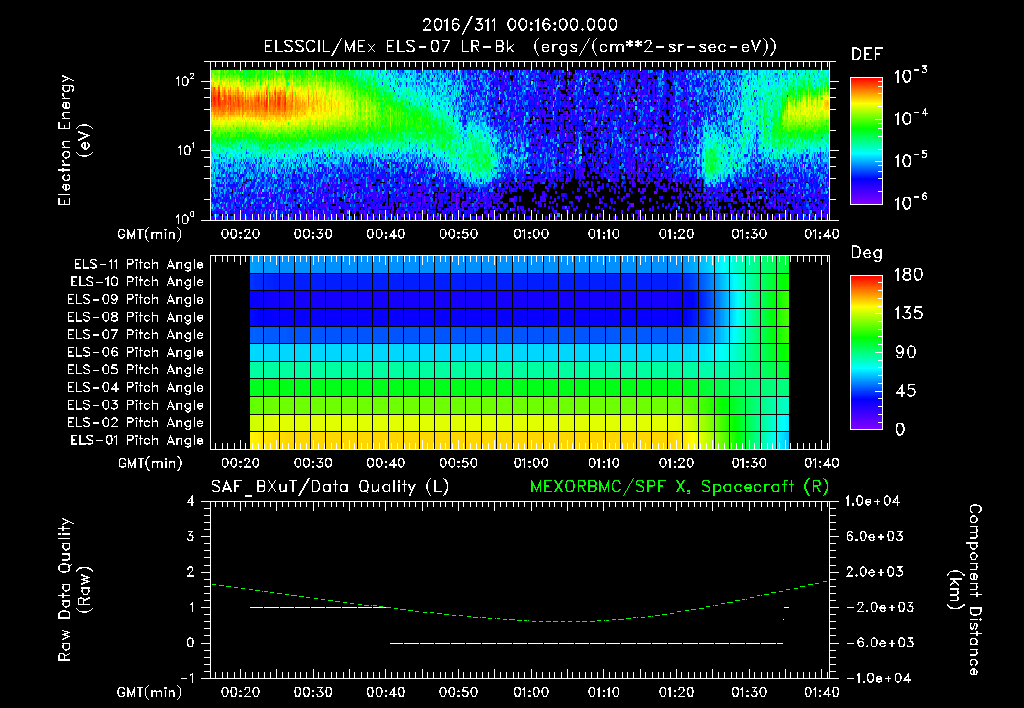Click the ELS-06 Pitch Angle row label
The image size is (1024, 708).
pyautogui.click(x=136, y=353)
